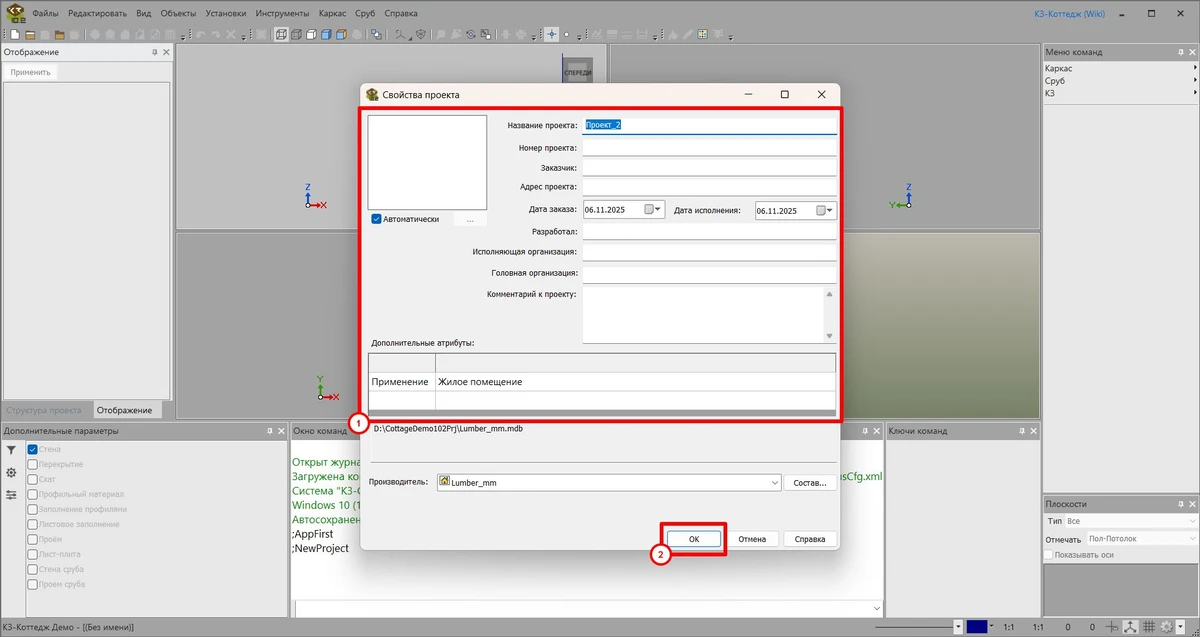Pin the Плоскости panel
This screenshot has width=1200, height=637.
[x=1179, y=504]
